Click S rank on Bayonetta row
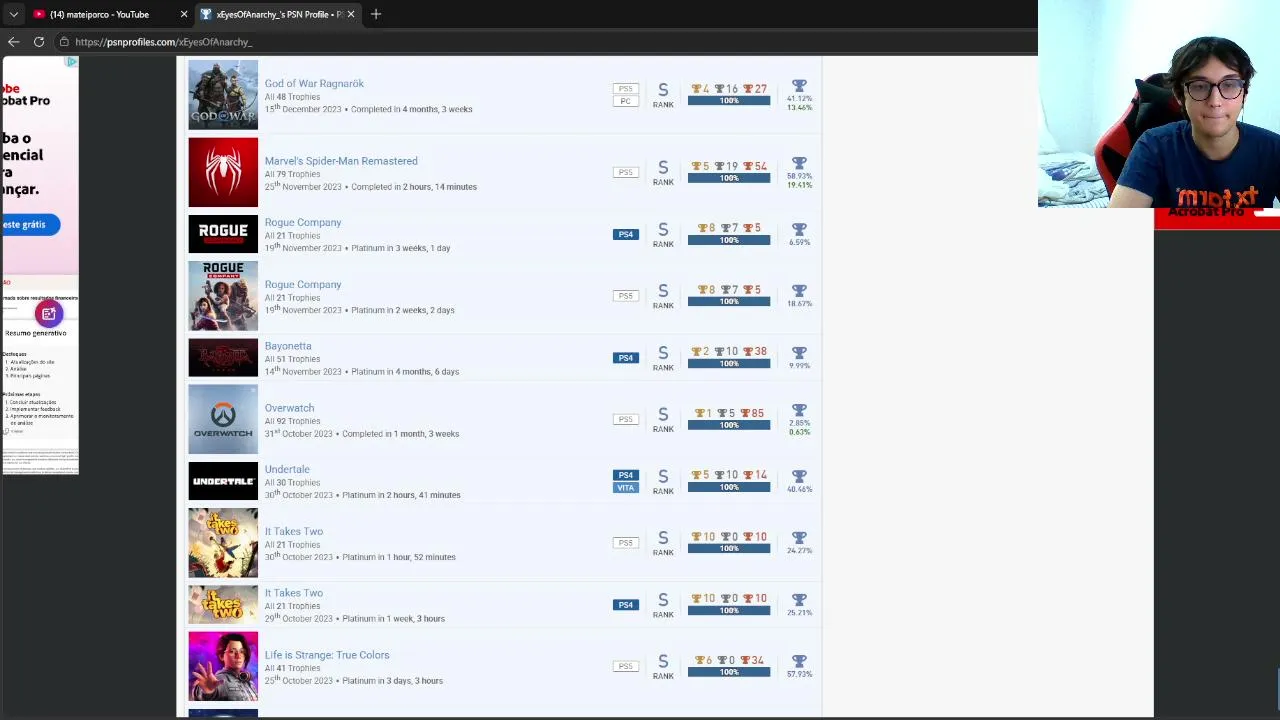1280x720 pixels. pos(663,358)
